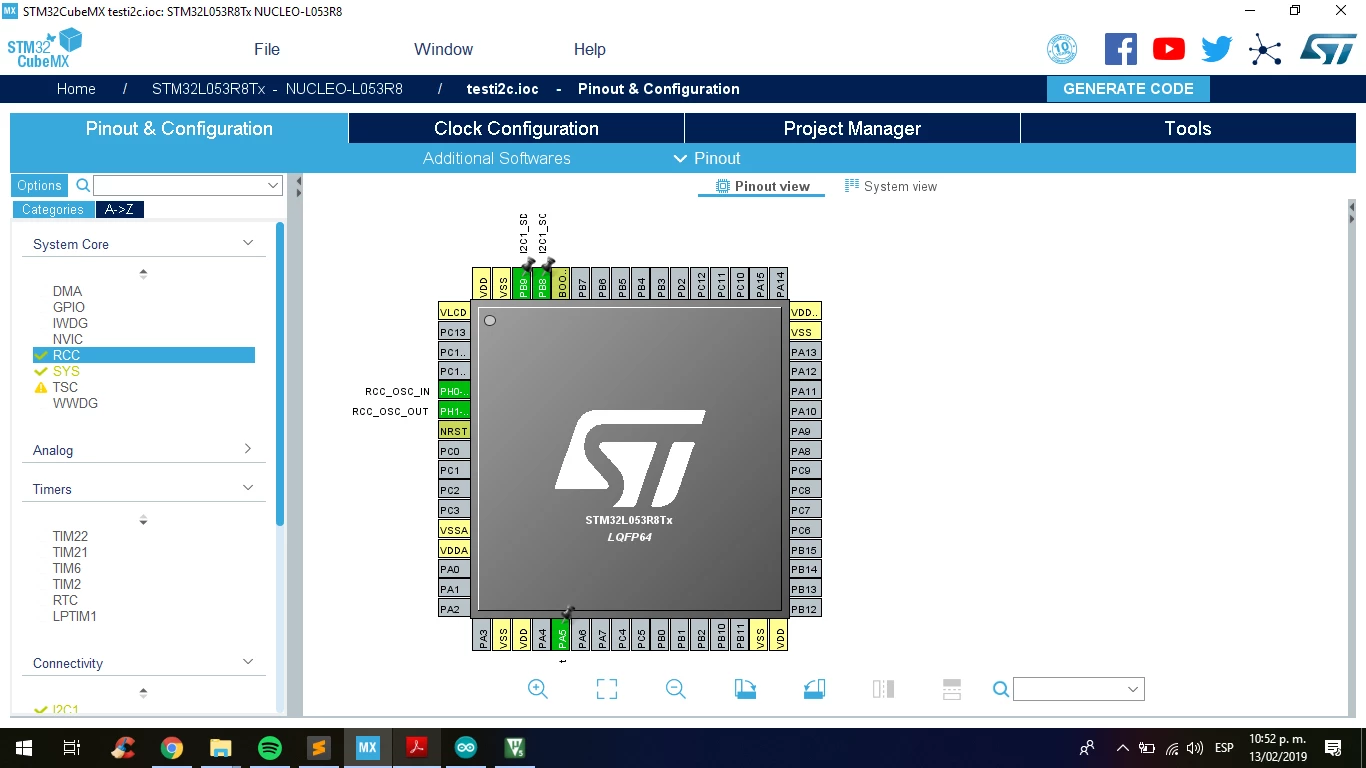Open the ST Facebook page icon
This screenshot has height=768, width=1366.
click(1121, 49)
